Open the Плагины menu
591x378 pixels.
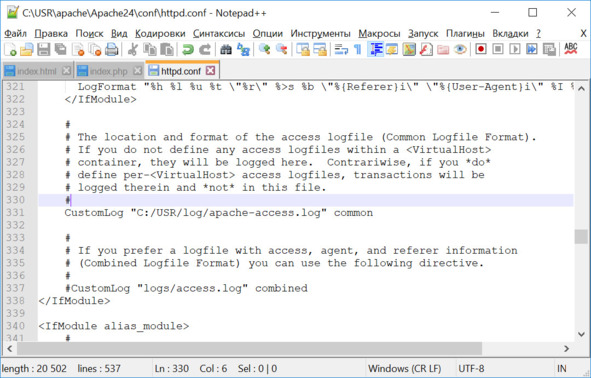pos(465,34)
